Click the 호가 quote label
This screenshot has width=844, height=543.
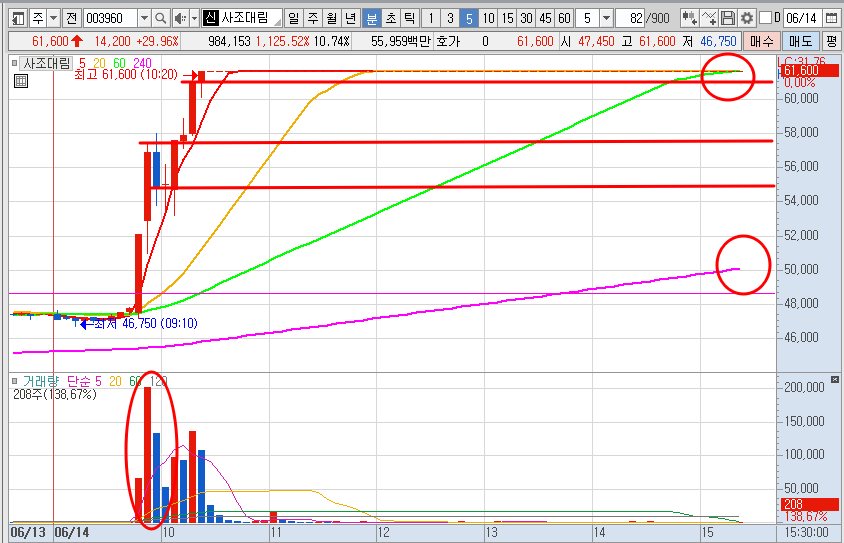[x=448, y=41]
